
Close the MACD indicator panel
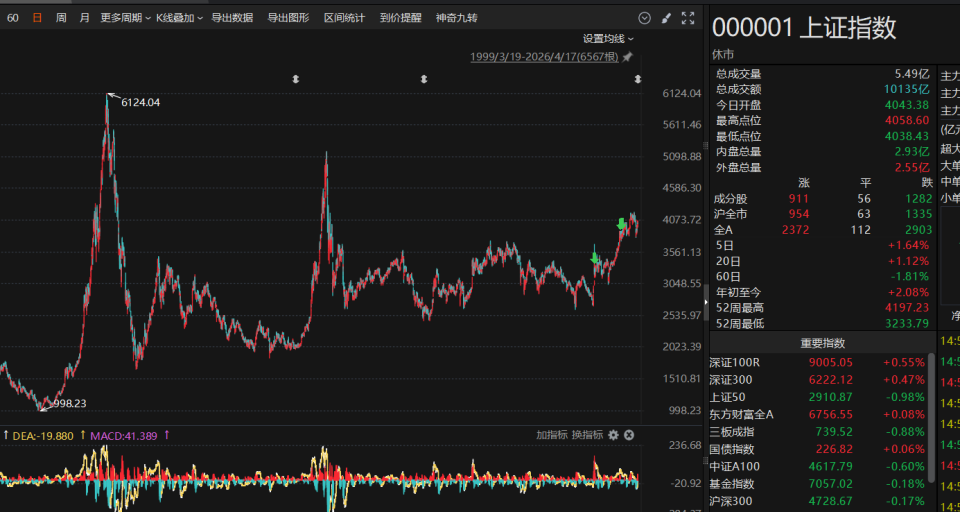tap(629, 435)
